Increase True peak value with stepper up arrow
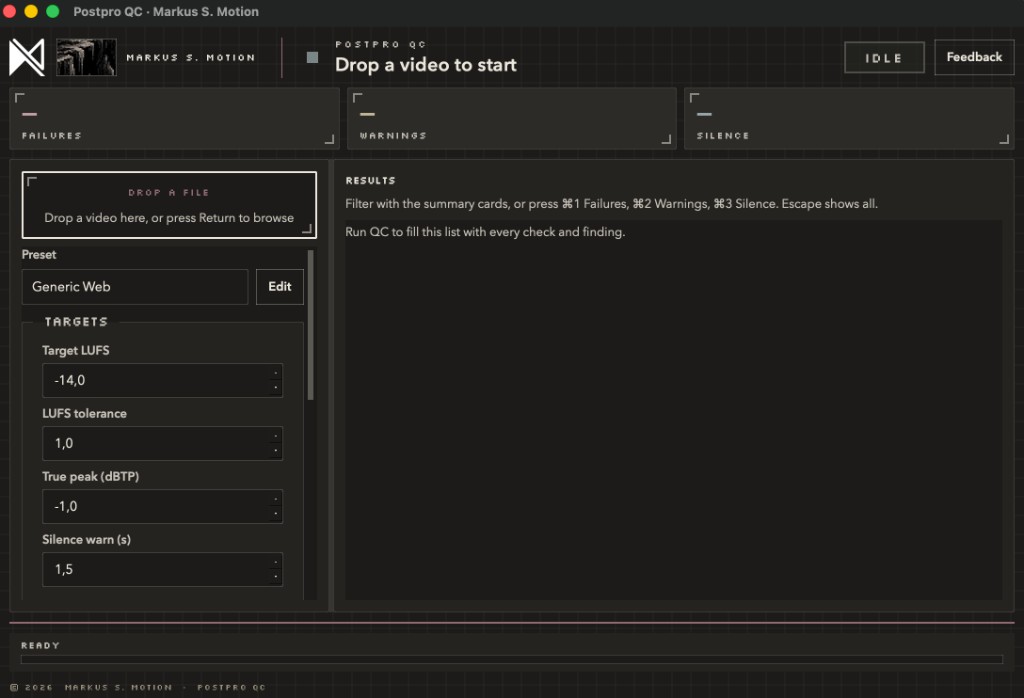This screenshot has width=1024, height=698. 276,499
